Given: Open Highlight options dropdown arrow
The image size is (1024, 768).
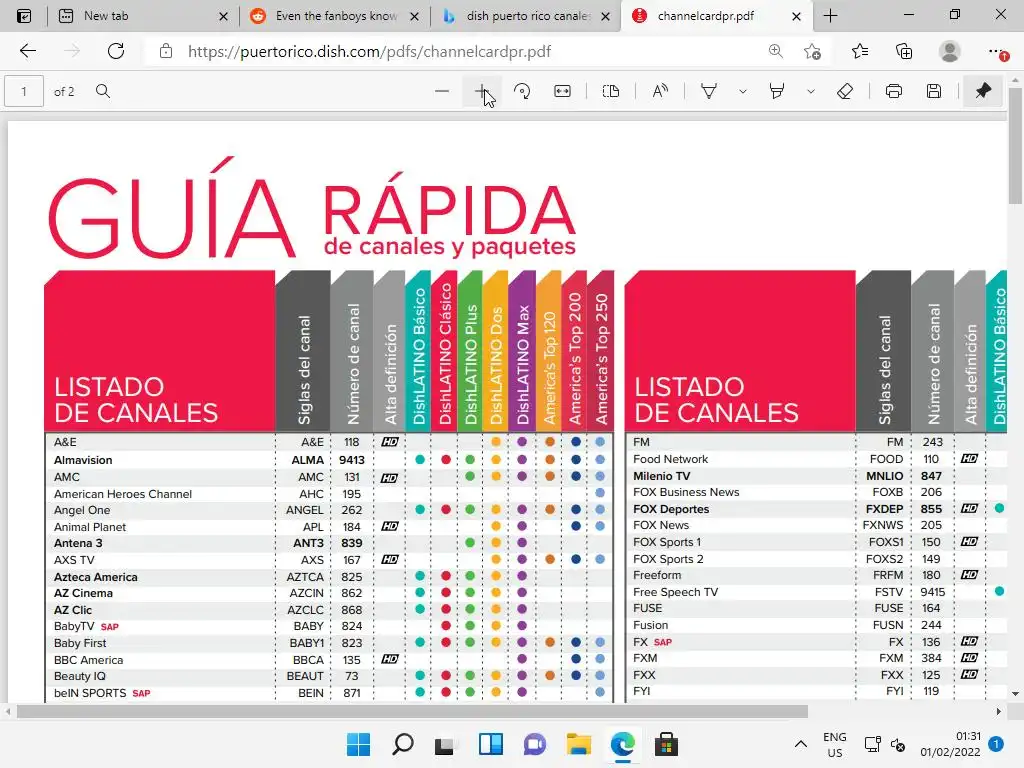Looking at the screenshot, I should (x=810, y=91).
